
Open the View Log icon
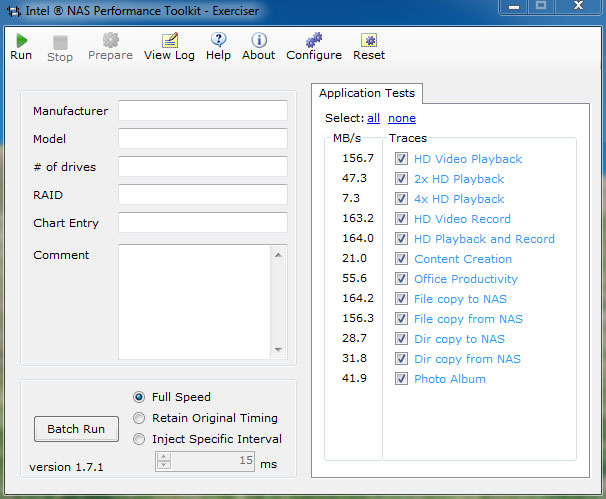click(x=170, y=40)
